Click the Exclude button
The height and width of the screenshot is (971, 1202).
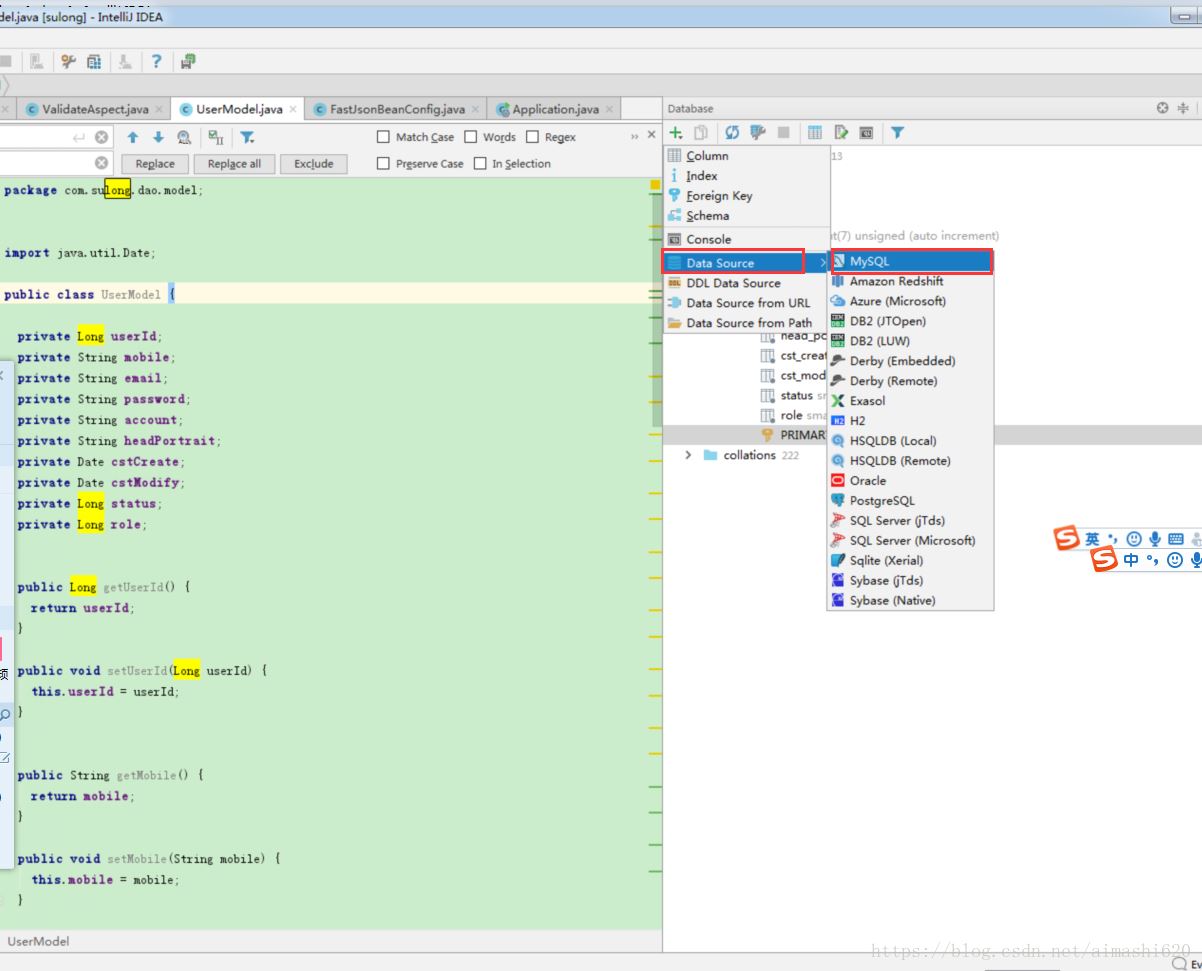(x=314, y=164)
